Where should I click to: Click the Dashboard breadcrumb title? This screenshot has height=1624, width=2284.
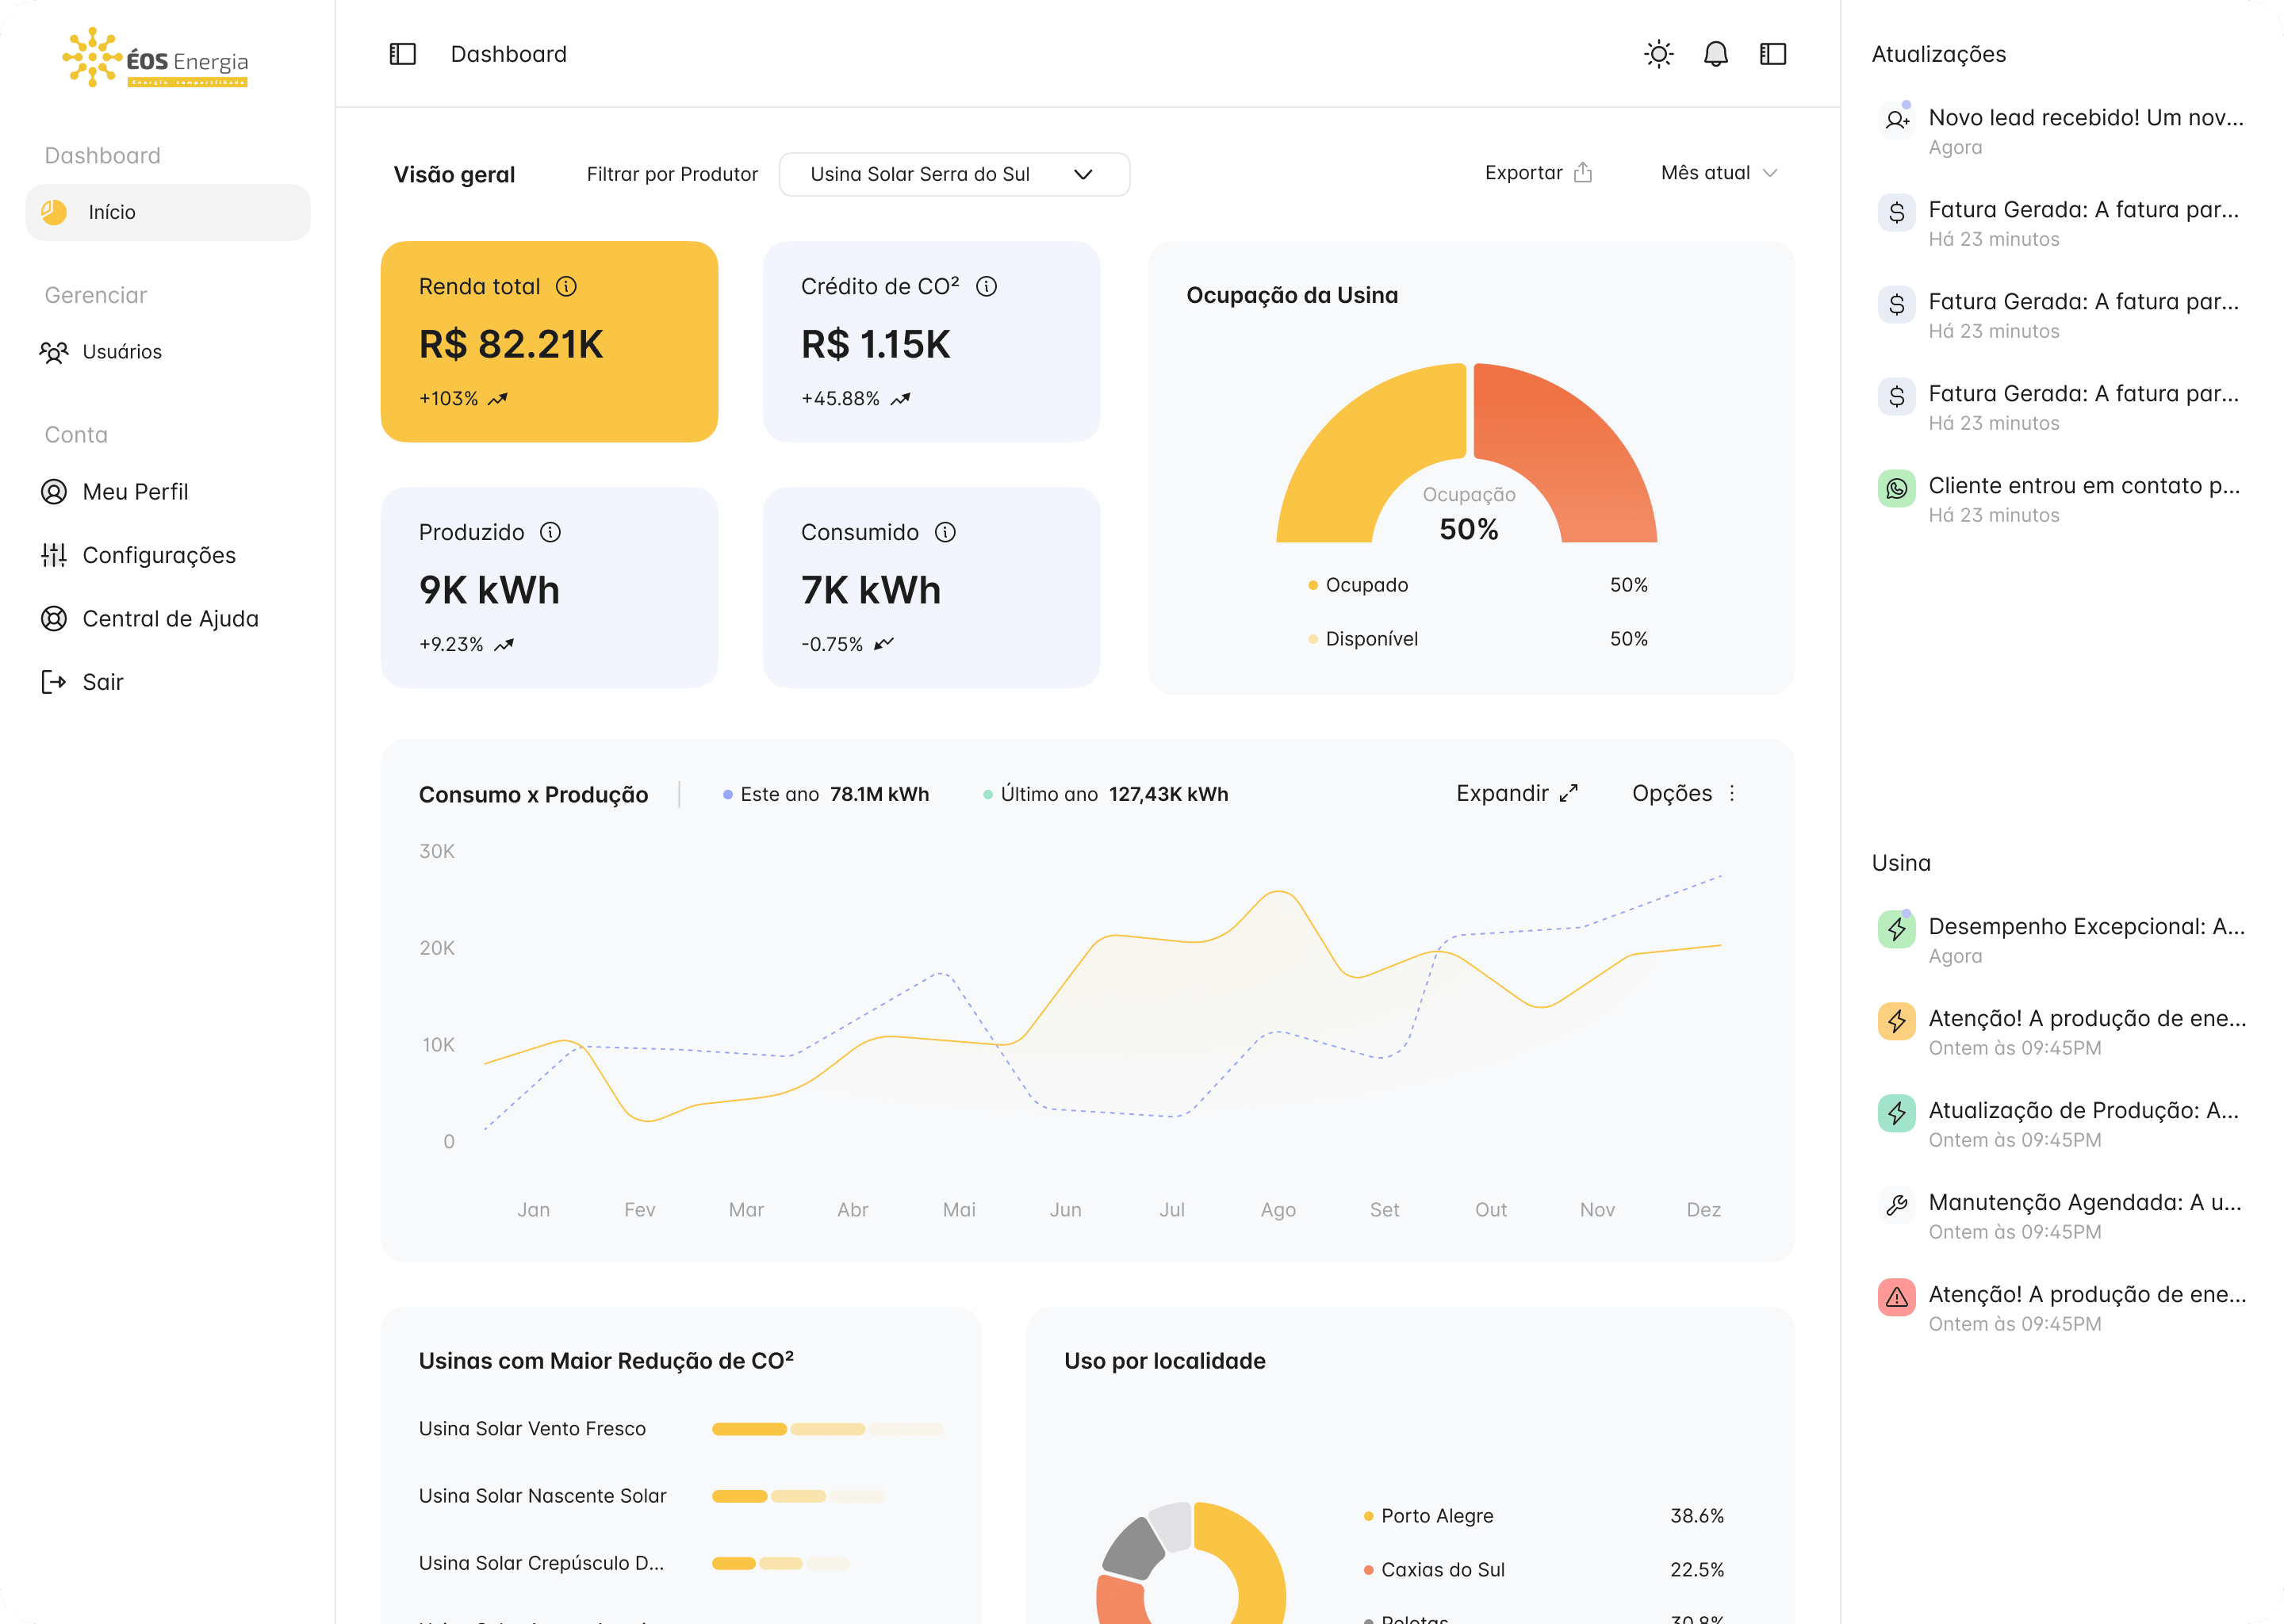508,54
